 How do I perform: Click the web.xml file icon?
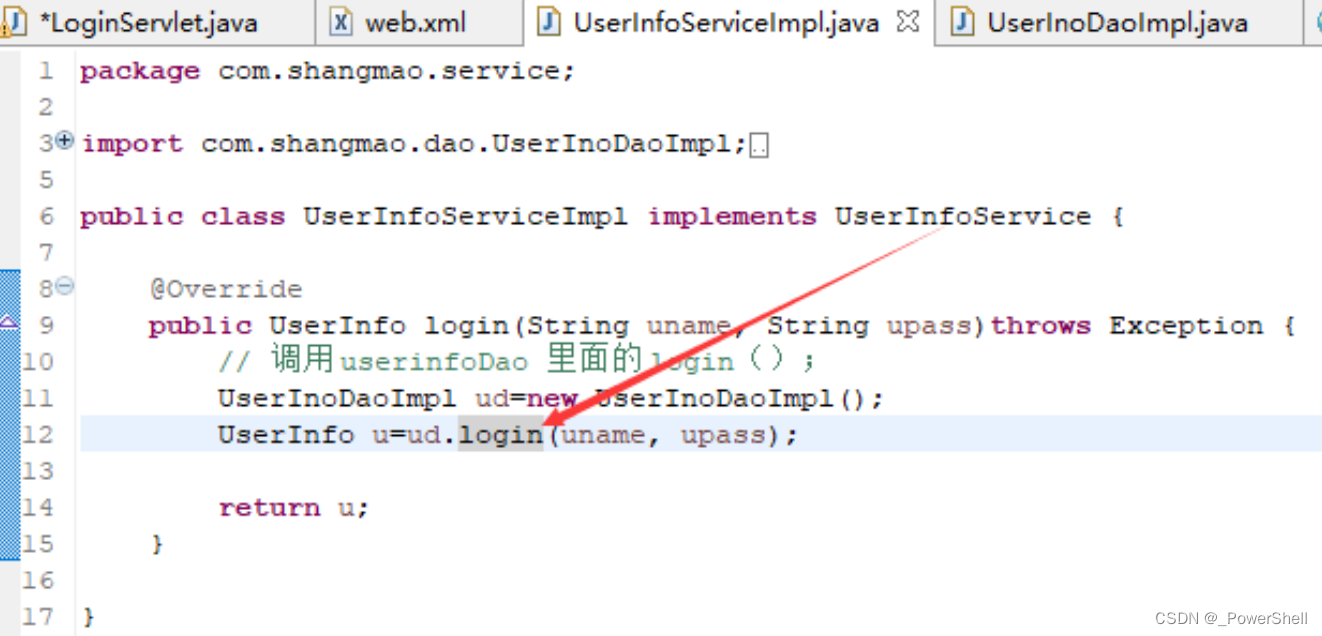click(342, 22)
